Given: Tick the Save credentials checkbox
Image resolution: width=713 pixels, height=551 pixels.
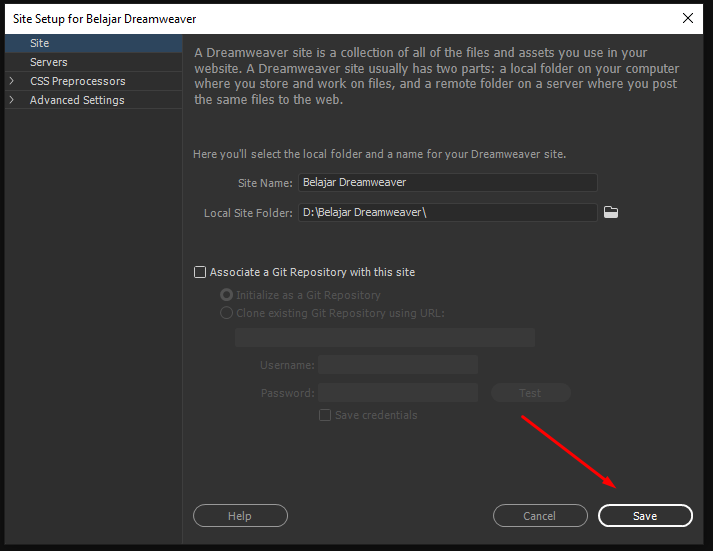Looking at the screenshot, I should pos(325,415).
